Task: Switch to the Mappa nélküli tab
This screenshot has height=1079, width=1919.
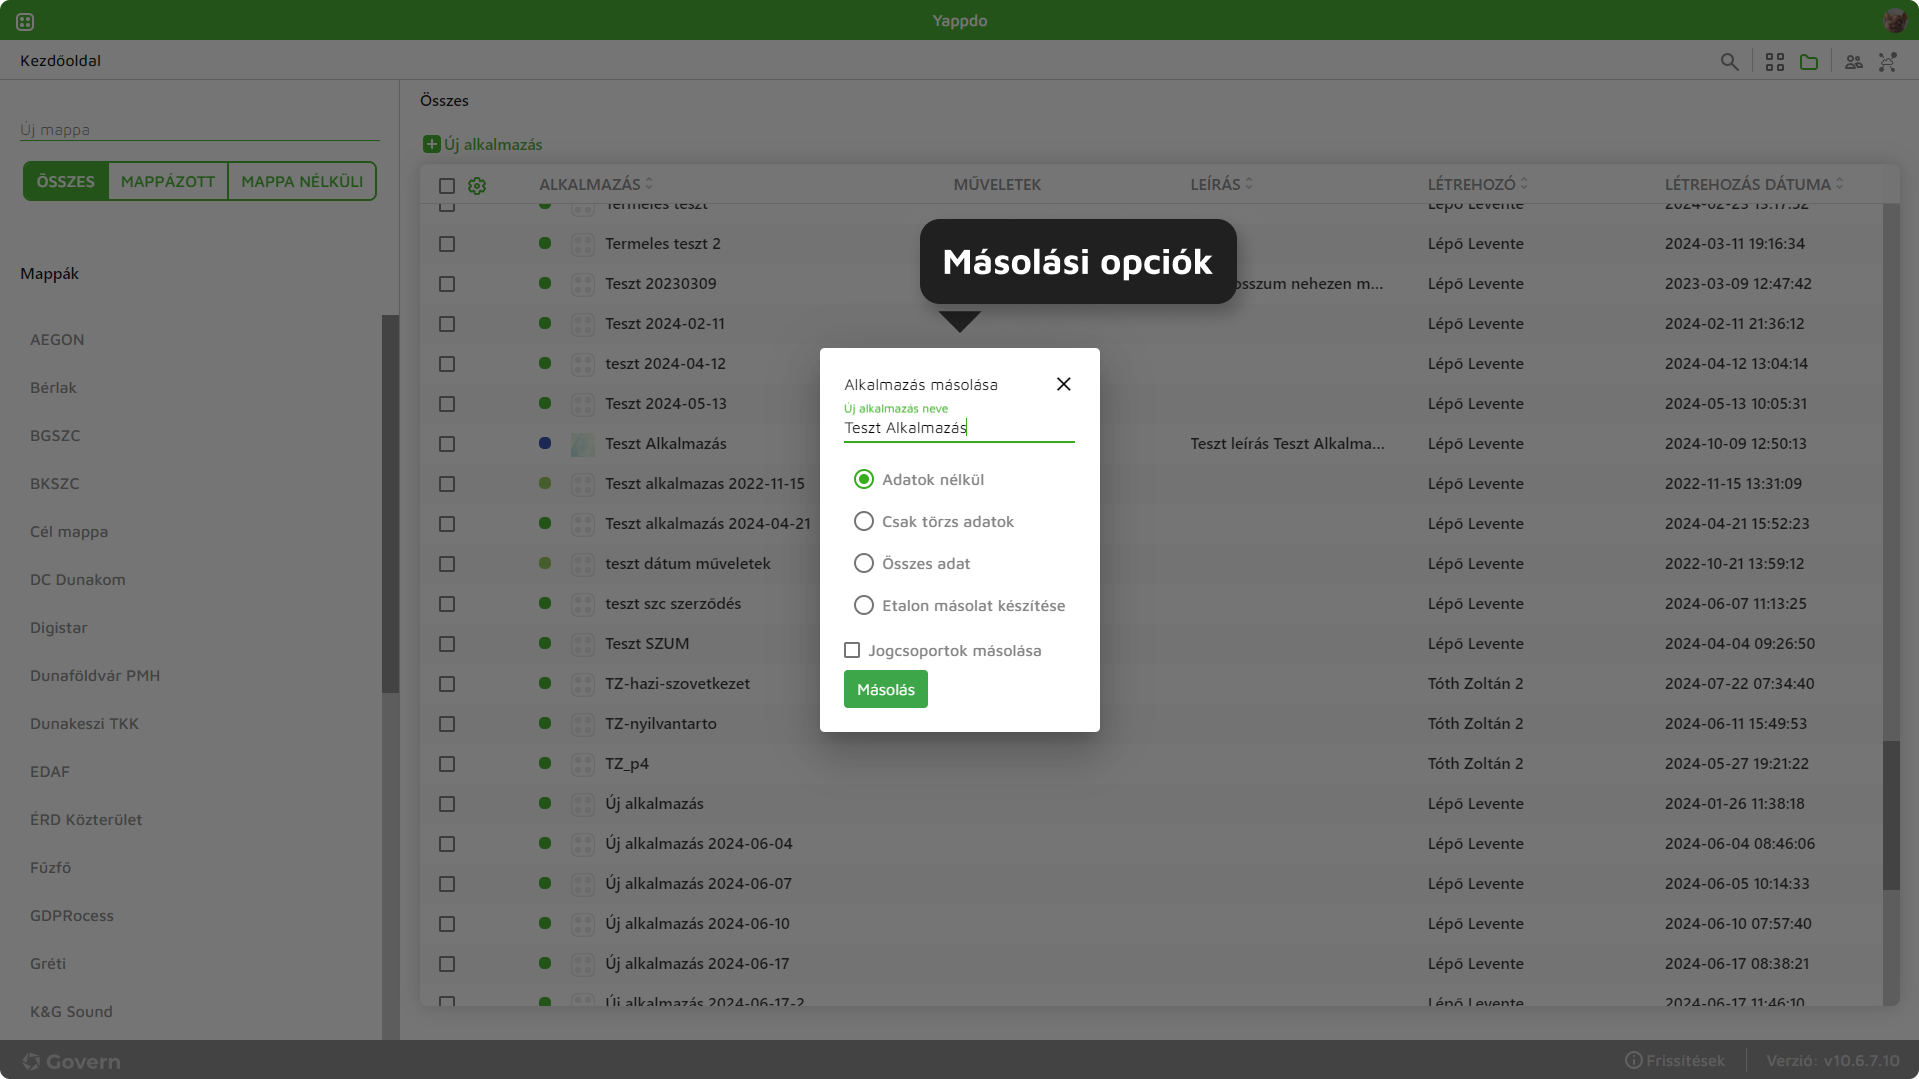Action: (302, 181)
